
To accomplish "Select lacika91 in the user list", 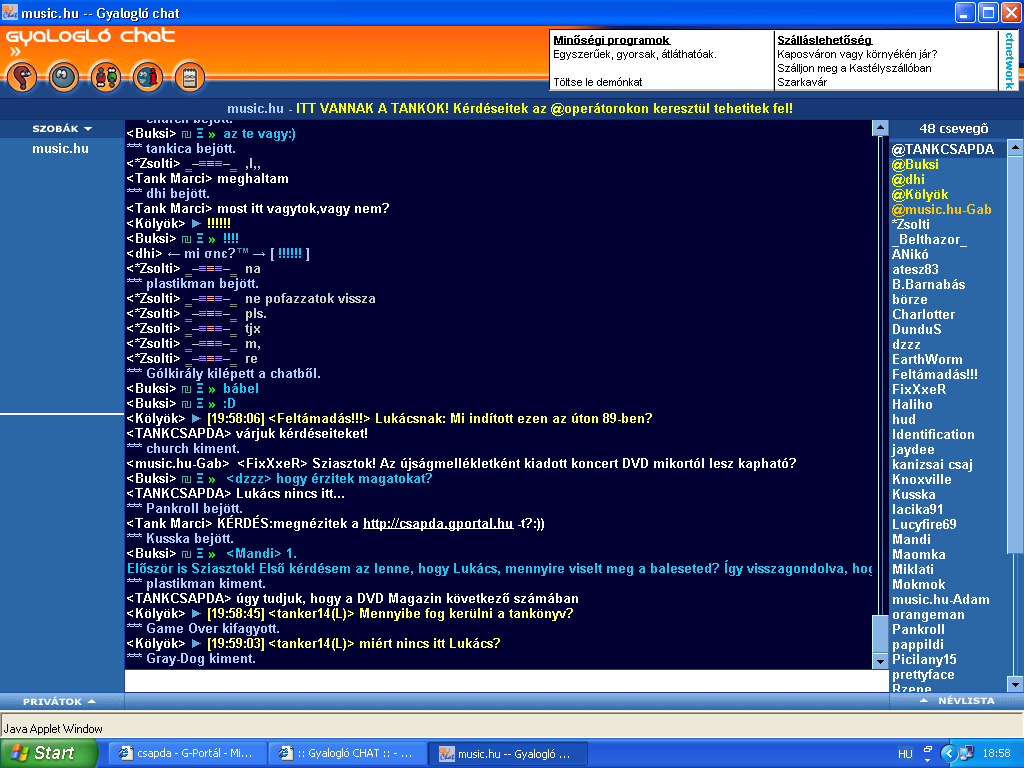I will (x=918, y=510).
